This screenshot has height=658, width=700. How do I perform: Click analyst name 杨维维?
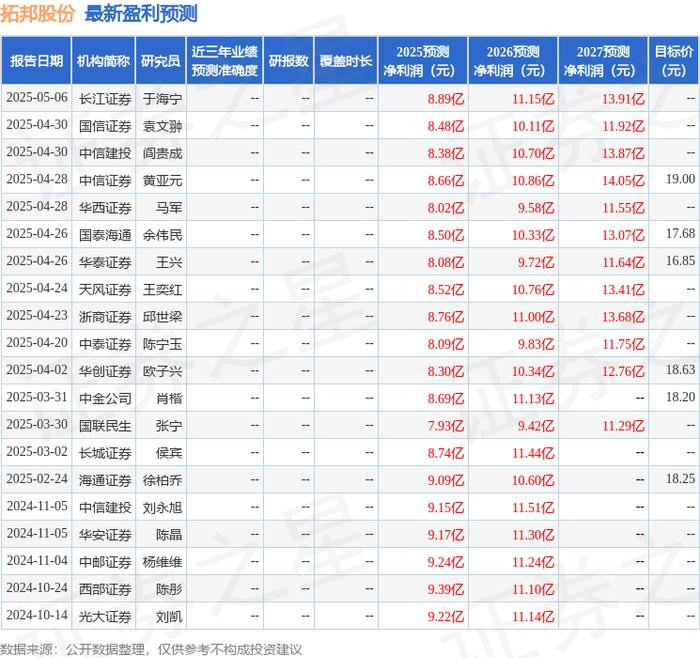pos(162,562)
